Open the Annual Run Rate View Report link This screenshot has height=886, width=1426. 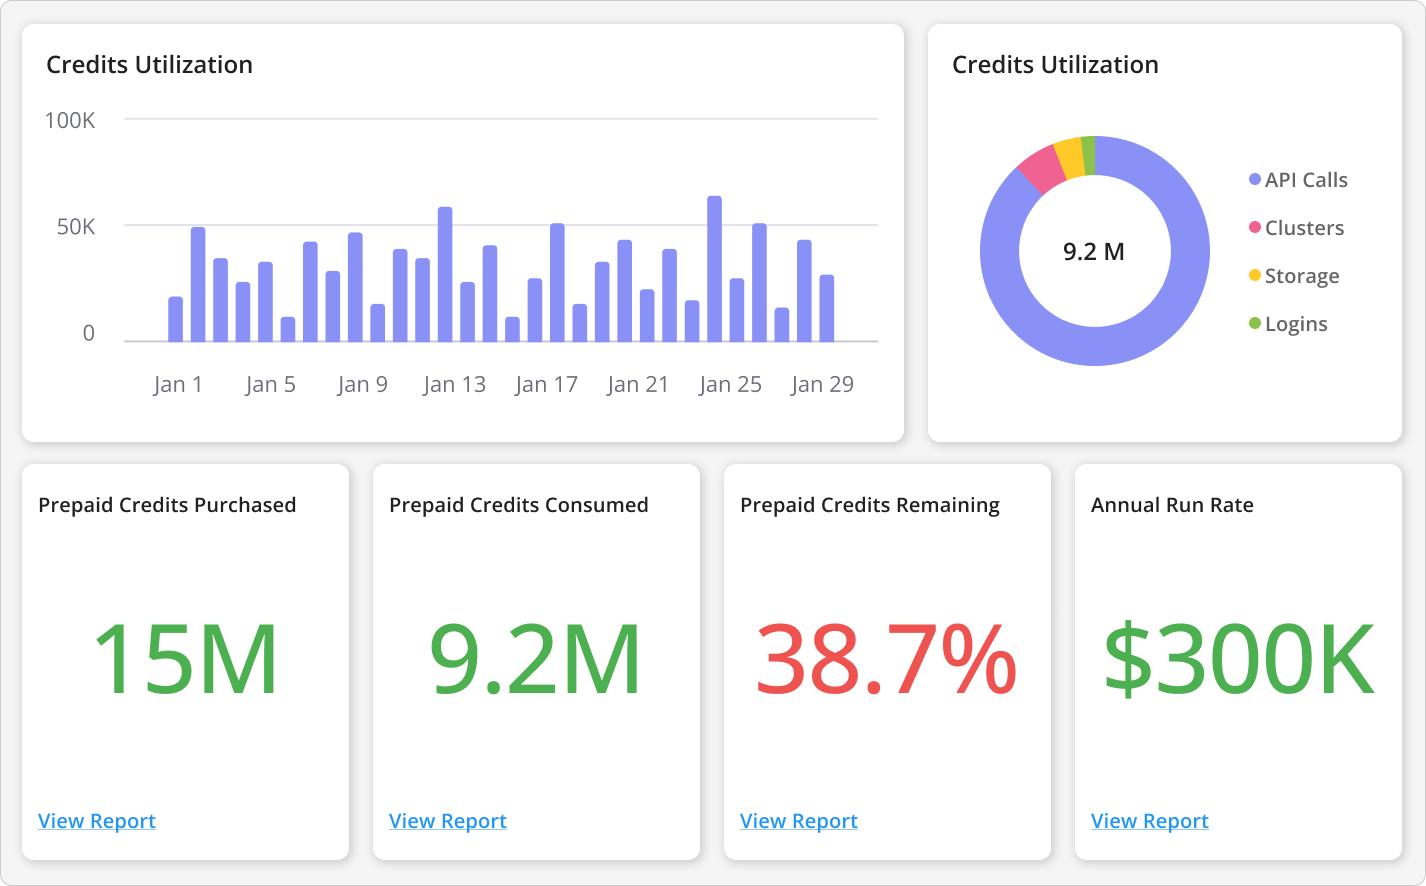pos(1150,821)
